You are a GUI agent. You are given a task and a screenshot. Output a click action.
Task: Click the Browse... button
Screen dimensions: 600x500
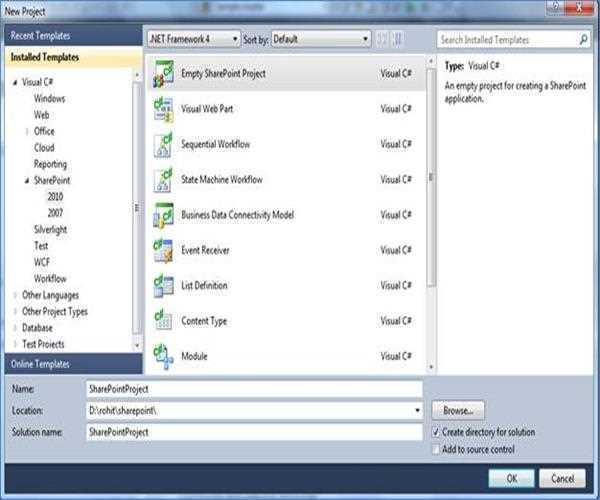coord(458,410)
